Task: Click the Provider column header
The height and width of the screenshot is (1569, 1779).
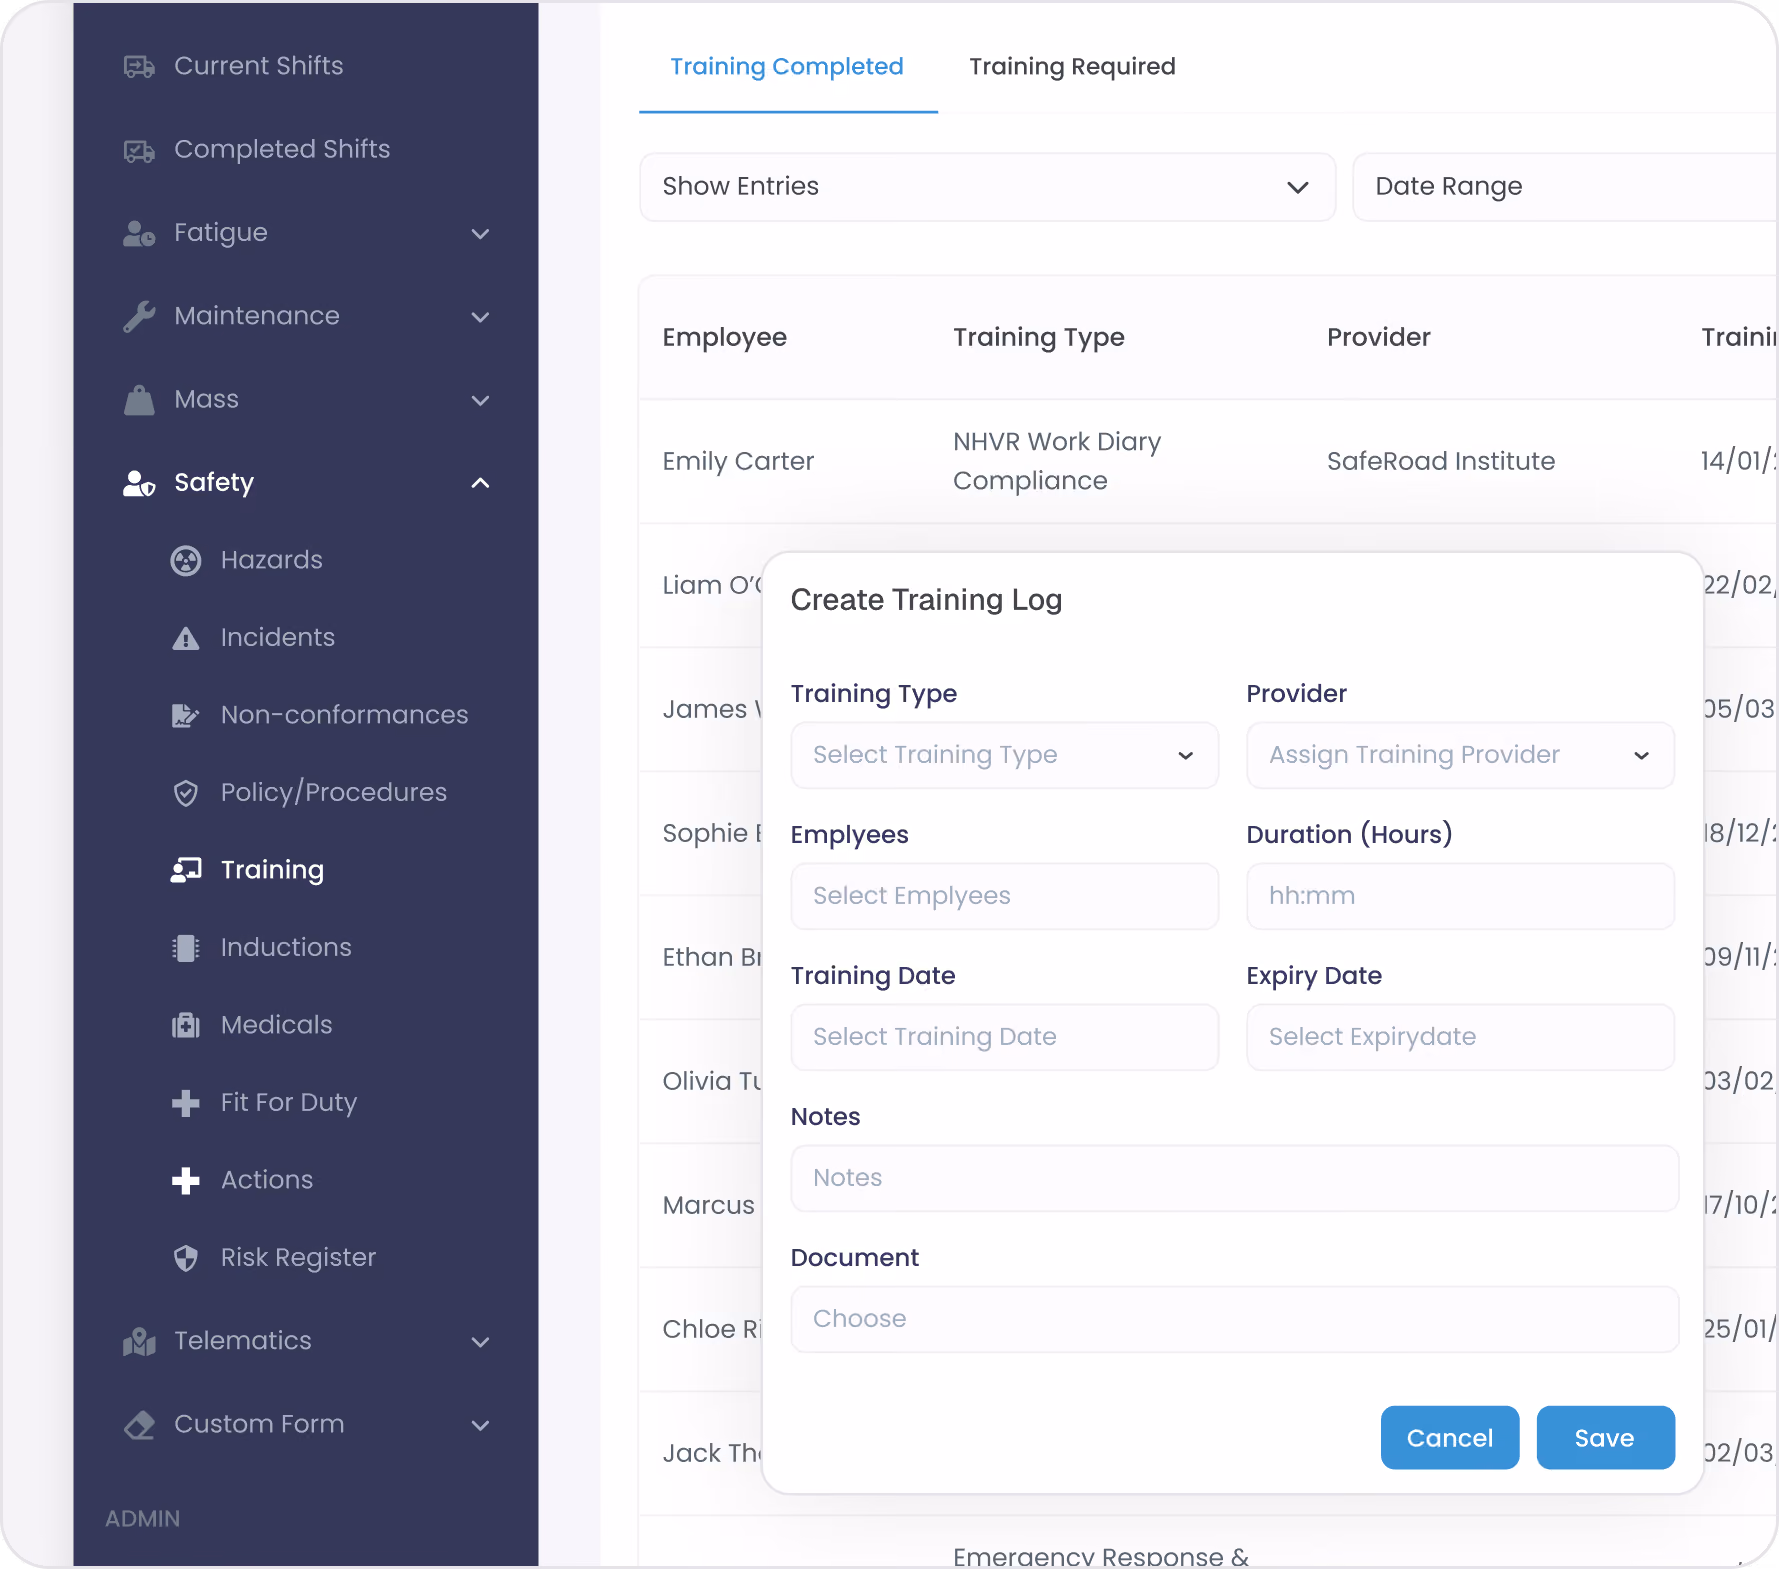Action: [1379, 338]
